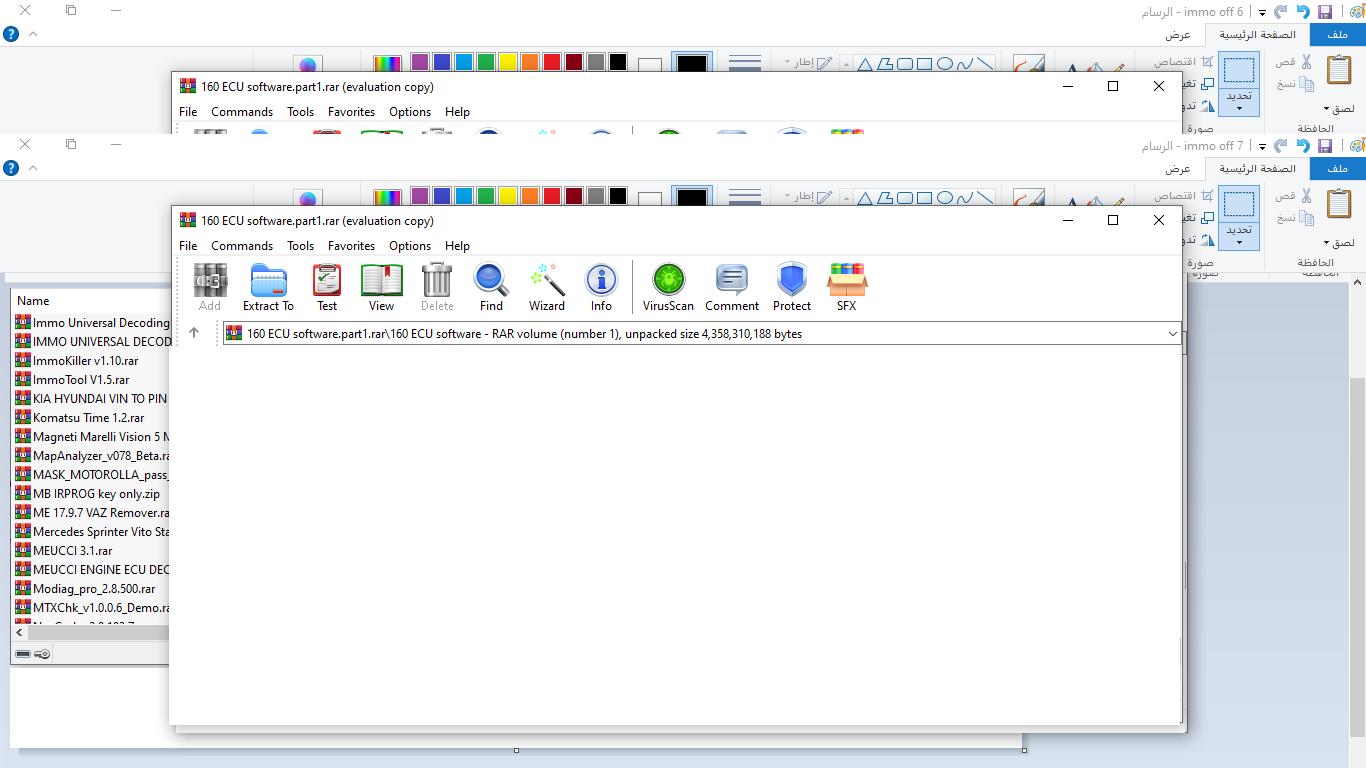Pick the yellow swatch in immo off 7 Paint
1366x768 pixels.
tap(507, 196)
